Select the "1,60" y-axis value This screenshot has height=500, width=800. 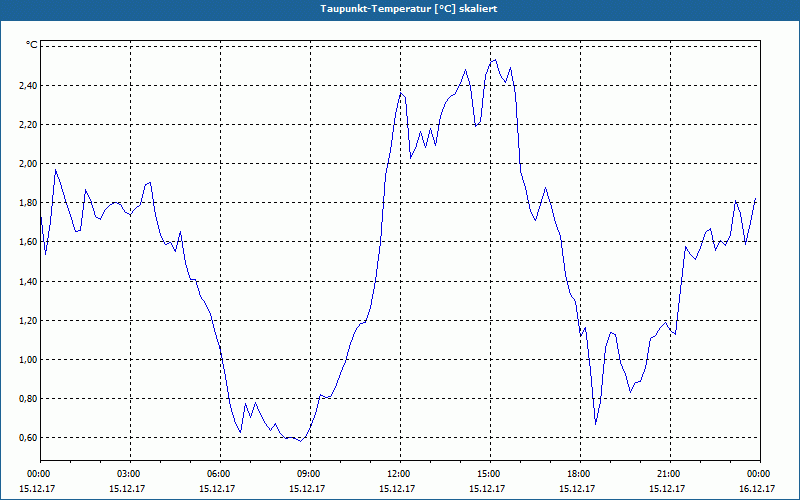[x=28, y=242]
